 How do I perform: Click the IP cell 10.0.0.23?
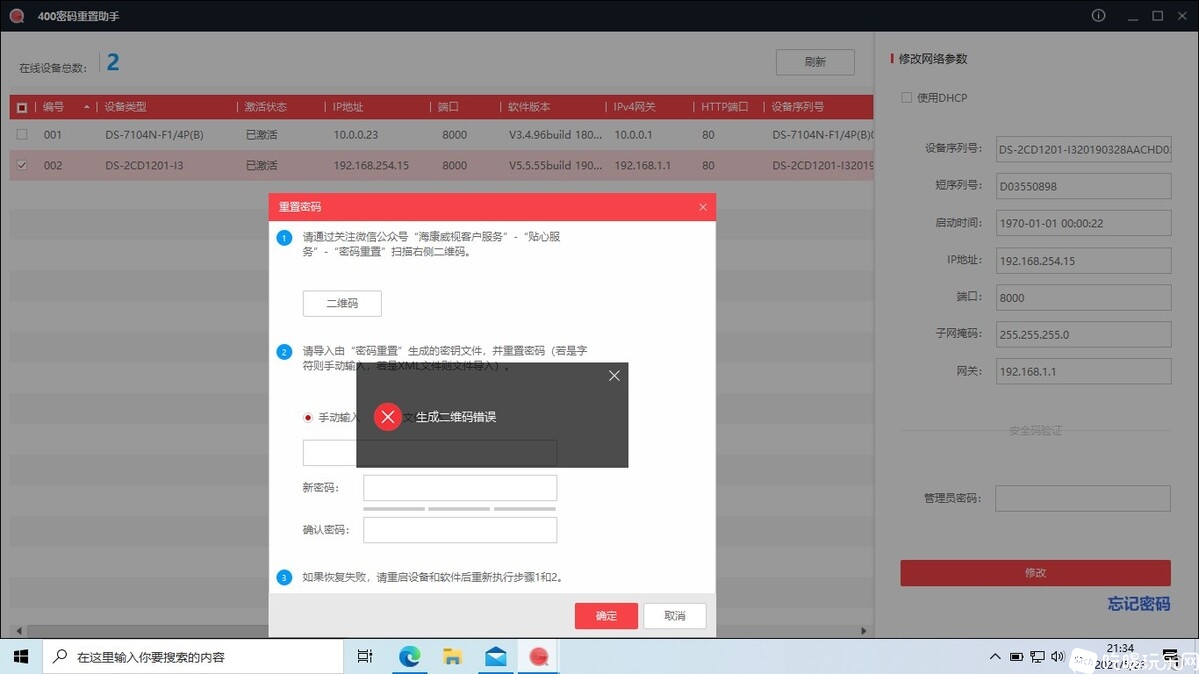coord(356,135)
